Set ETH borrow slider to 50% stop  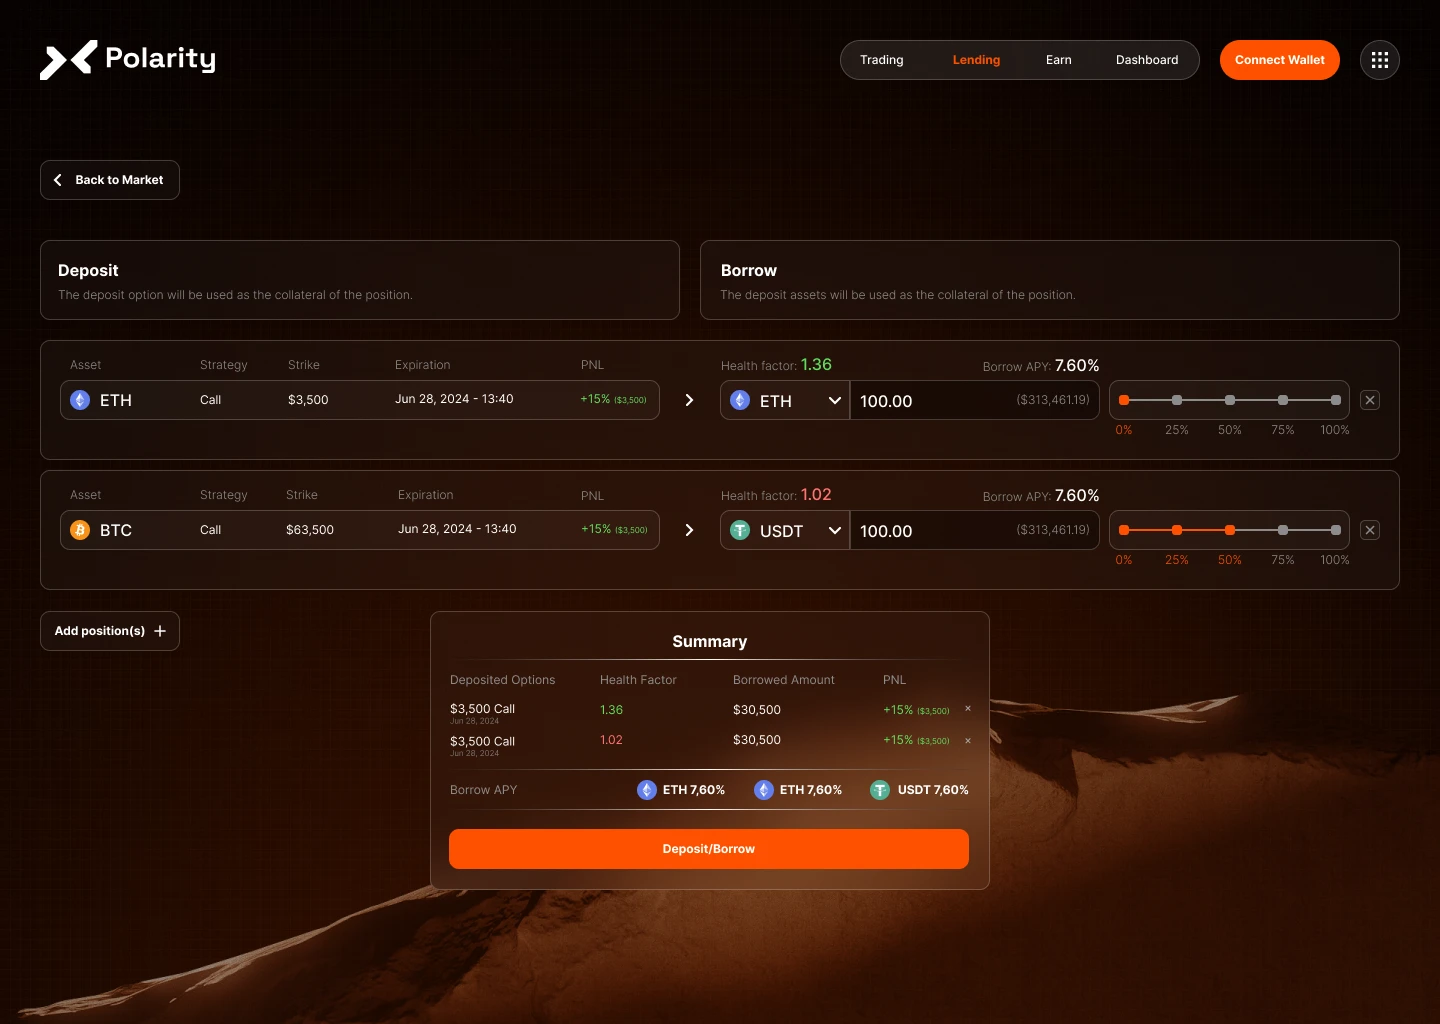[x=1230, y=400]
